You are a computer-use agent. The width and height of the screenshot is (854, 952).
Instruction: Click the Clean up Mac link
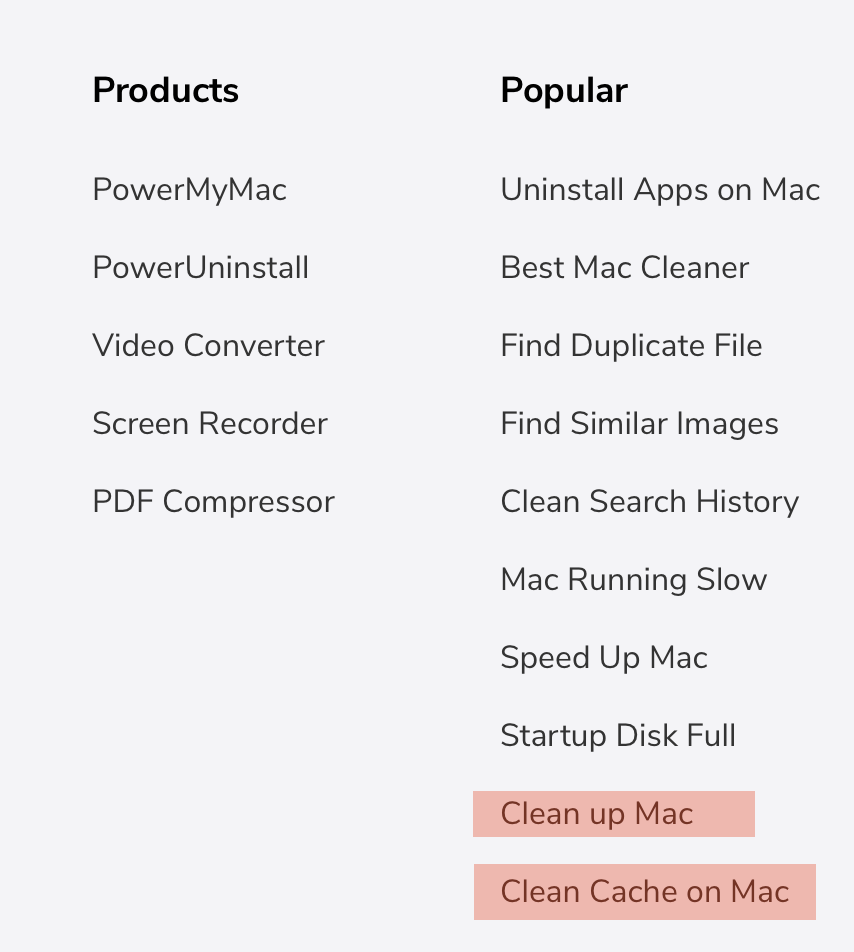point(597,814)
